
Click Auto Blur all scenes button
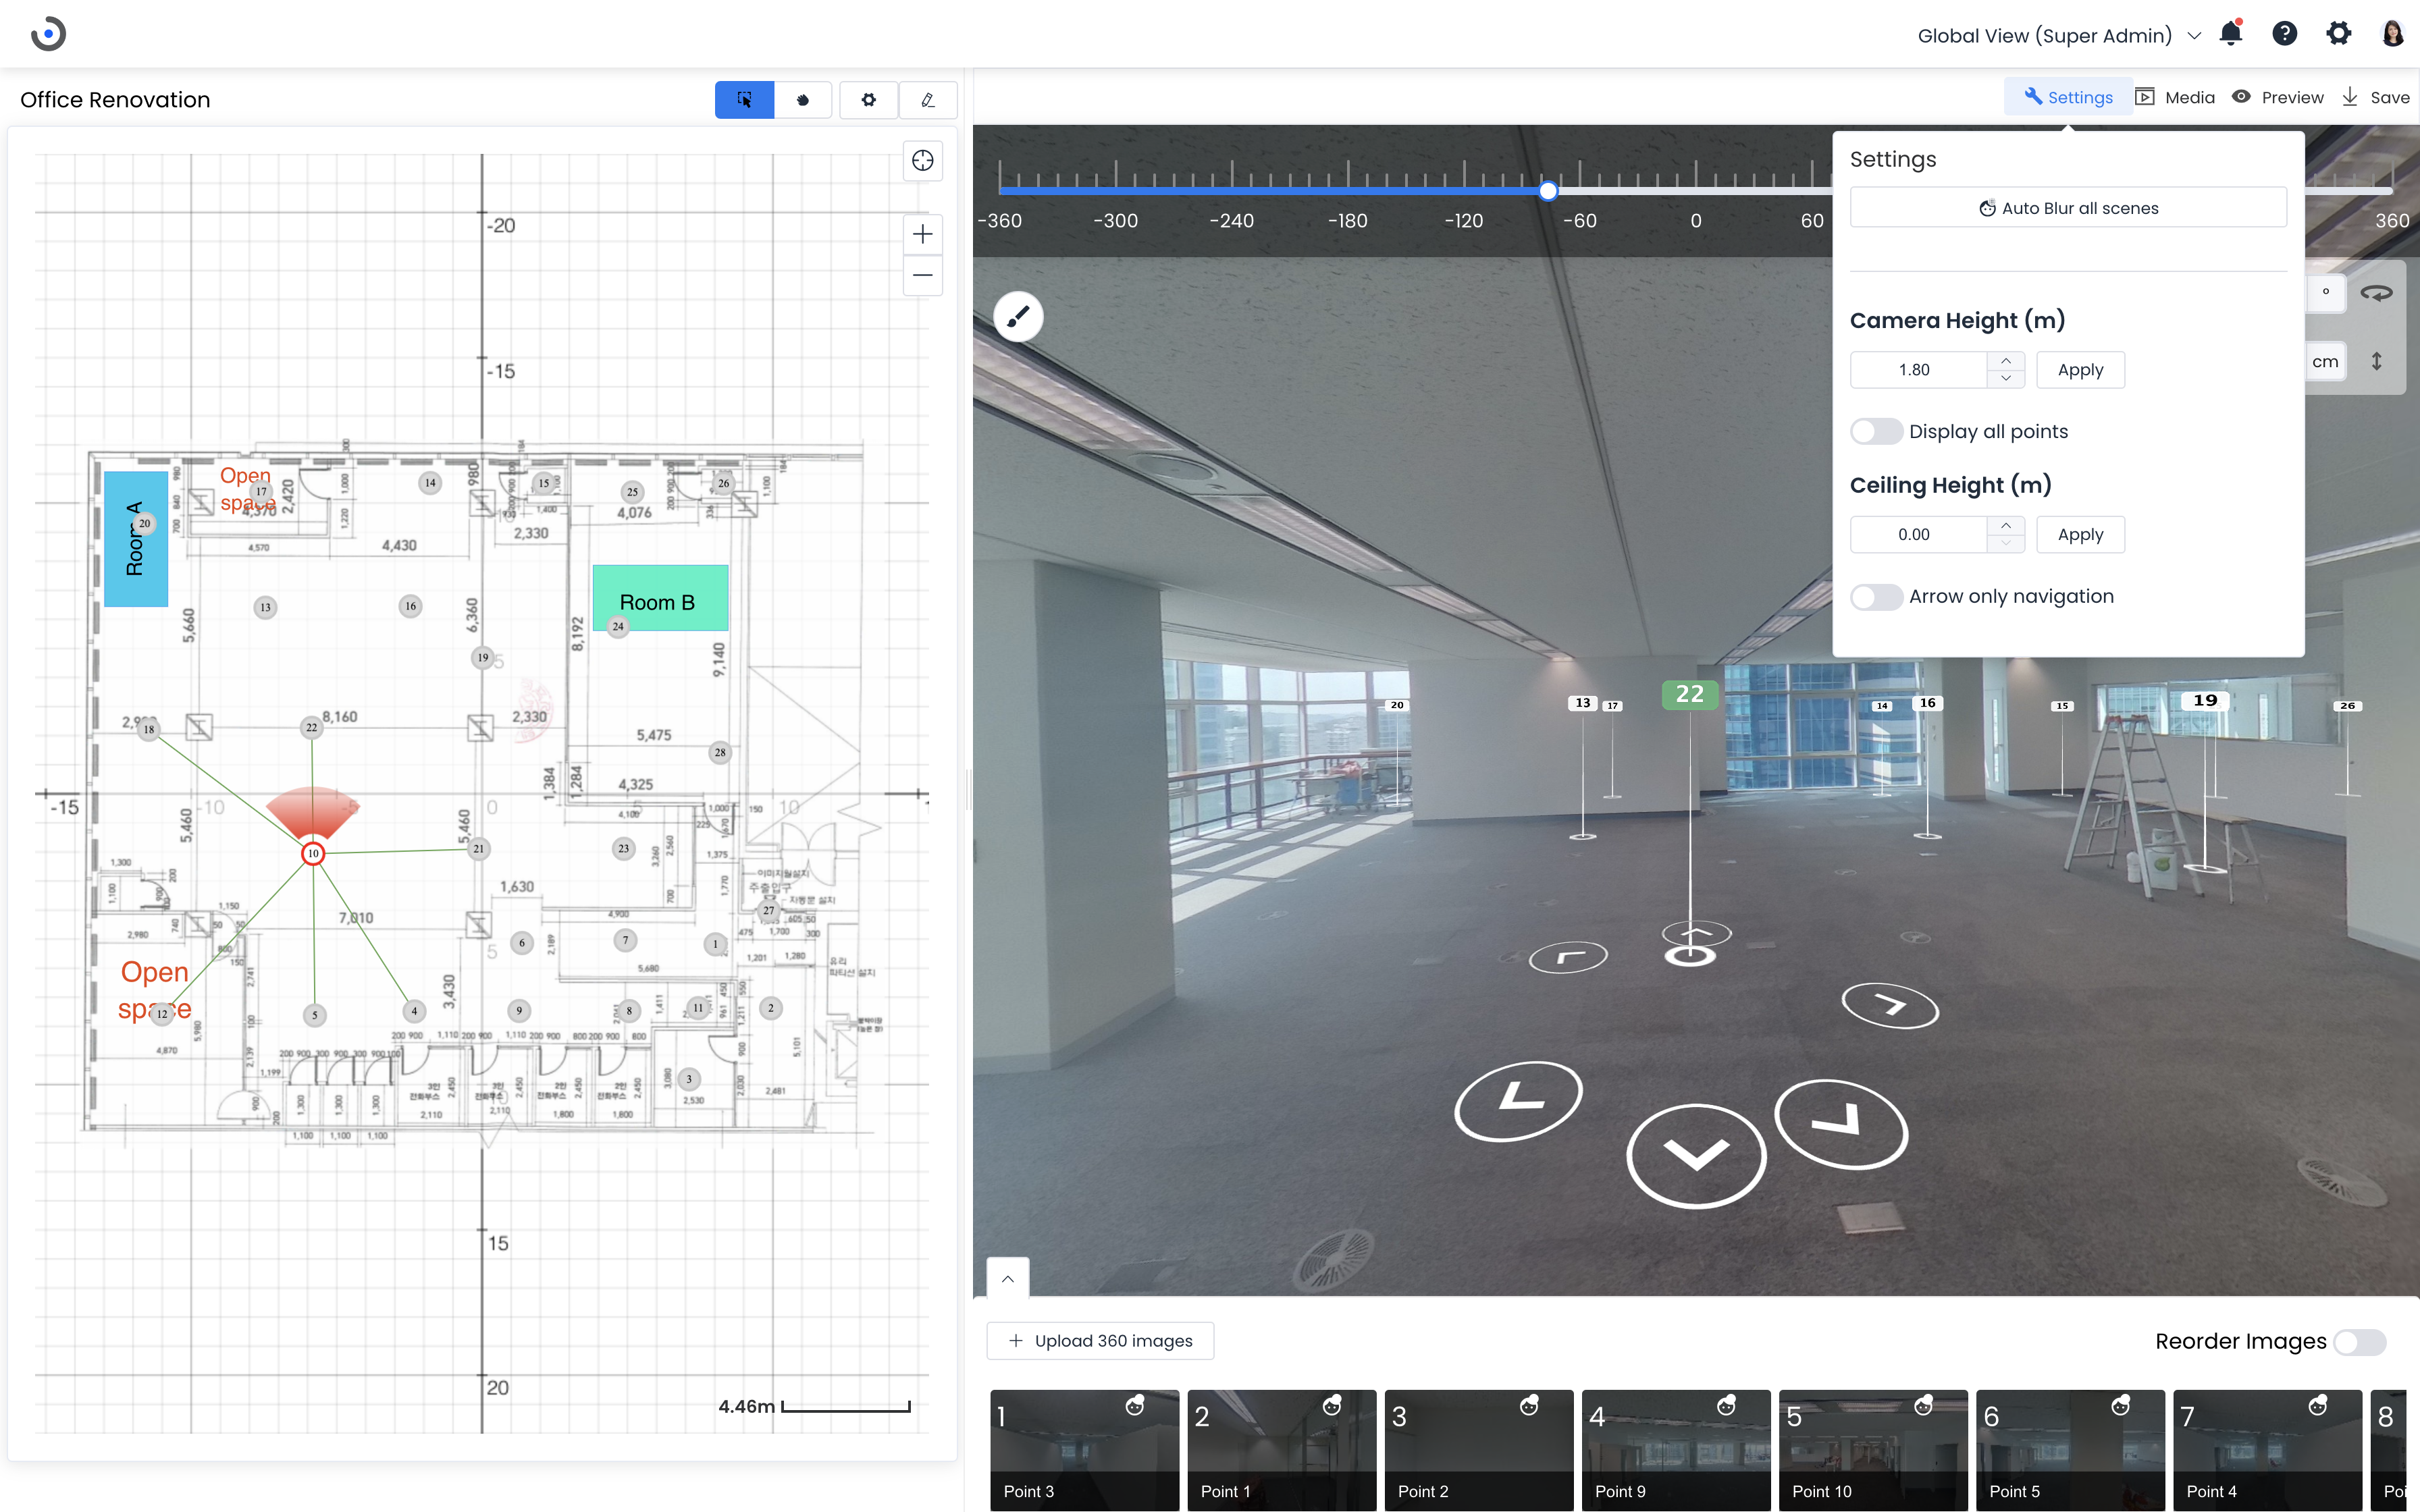2068,208
